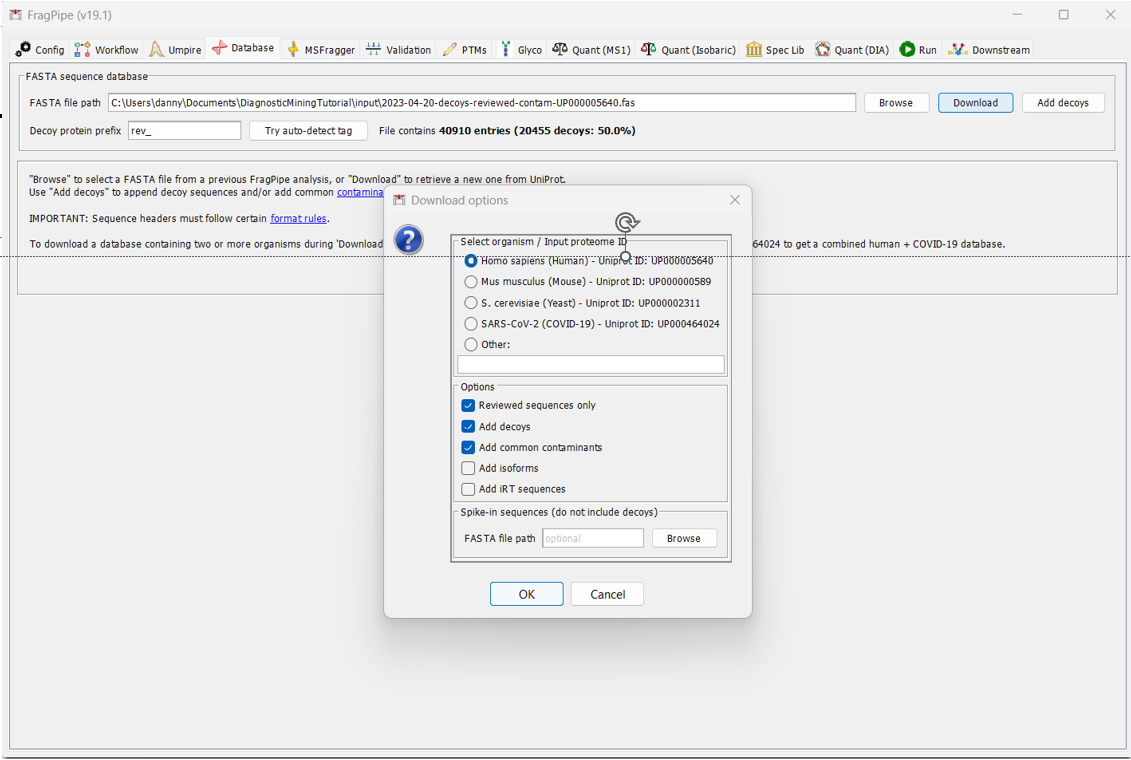
Task: Switch to Quant (Isobaric) tab
Action: [x=689, y=50]
